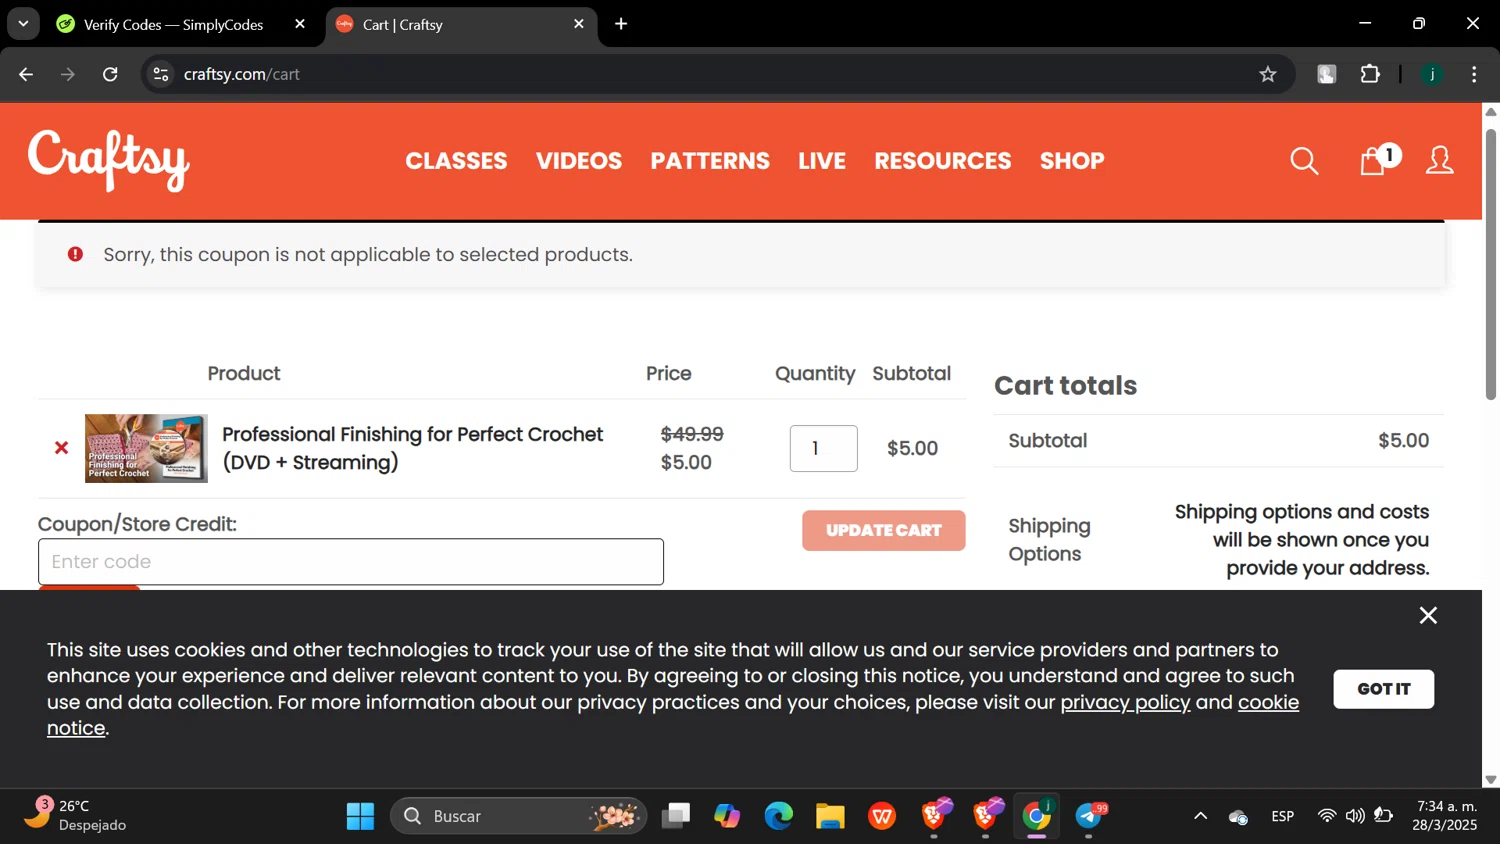1500x844 pixels.
Task: Open OneDrive cloud tray icon
Action: click(x=1238, y=817)
